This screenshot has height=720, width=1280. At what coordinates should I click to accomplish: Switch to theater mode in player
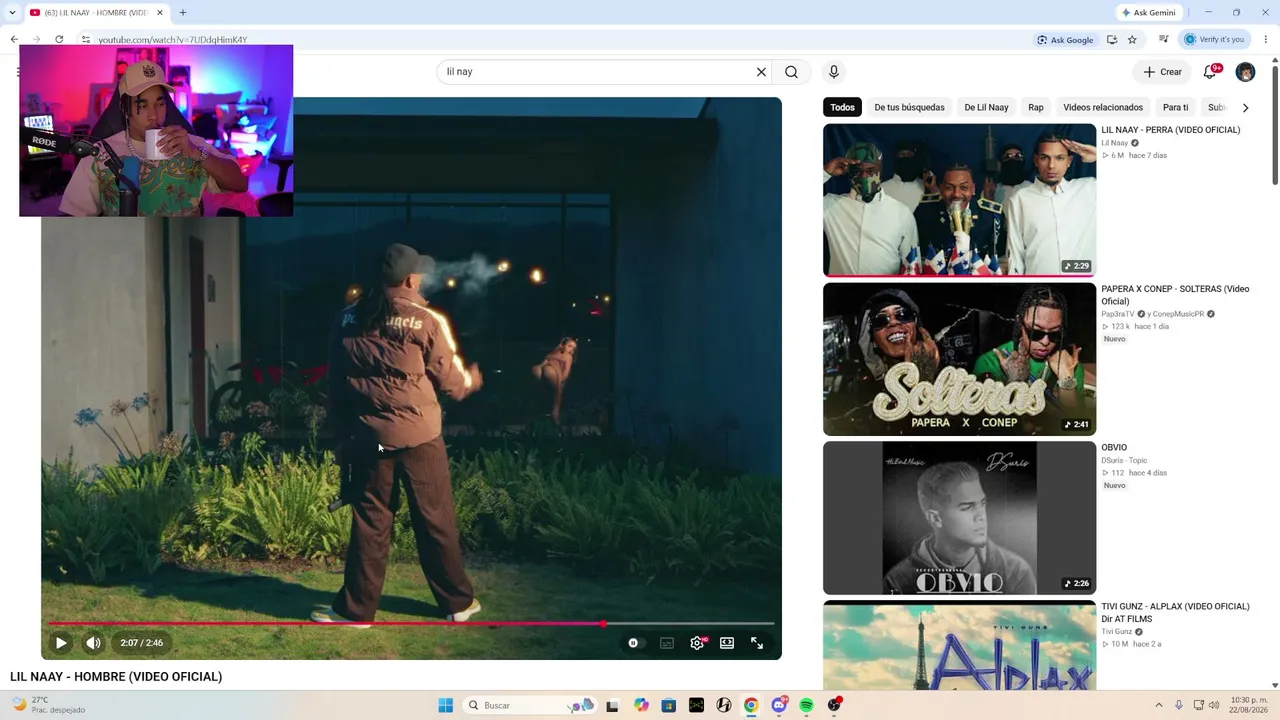[x=727, y=643]
